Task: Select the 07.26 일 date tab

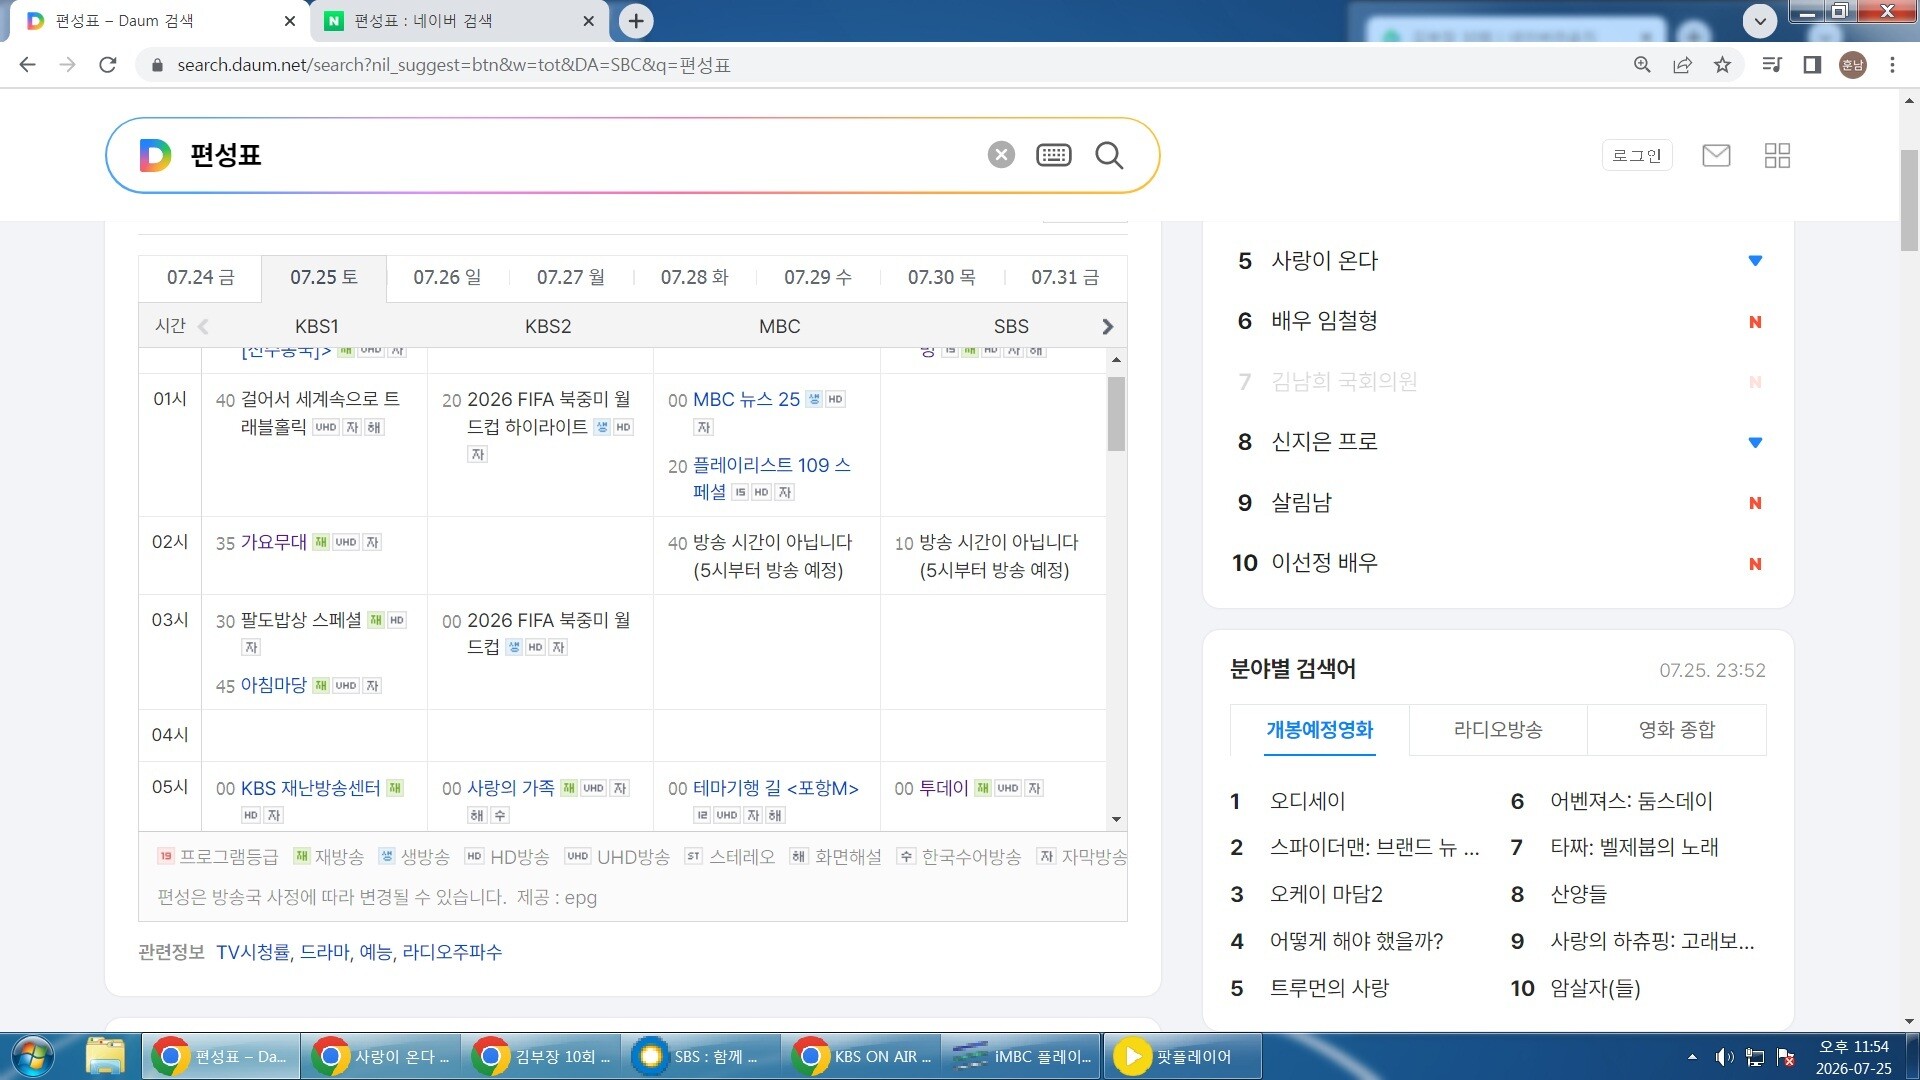Action: tap(447, 277)
